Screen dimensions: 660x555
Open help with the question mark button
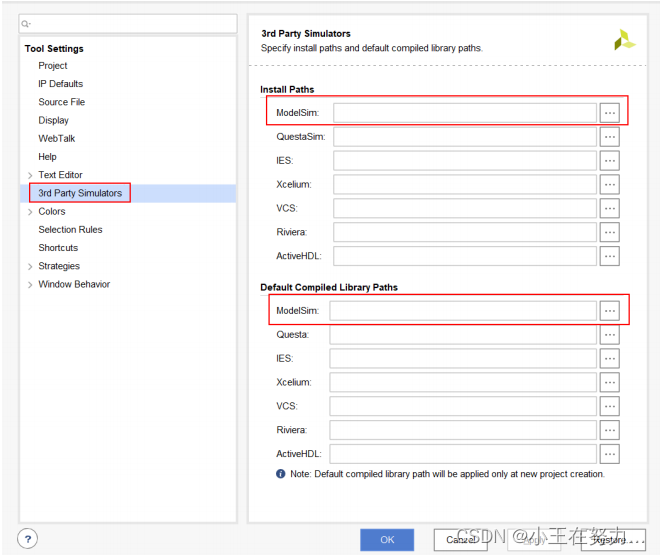[x=27, y=539]
